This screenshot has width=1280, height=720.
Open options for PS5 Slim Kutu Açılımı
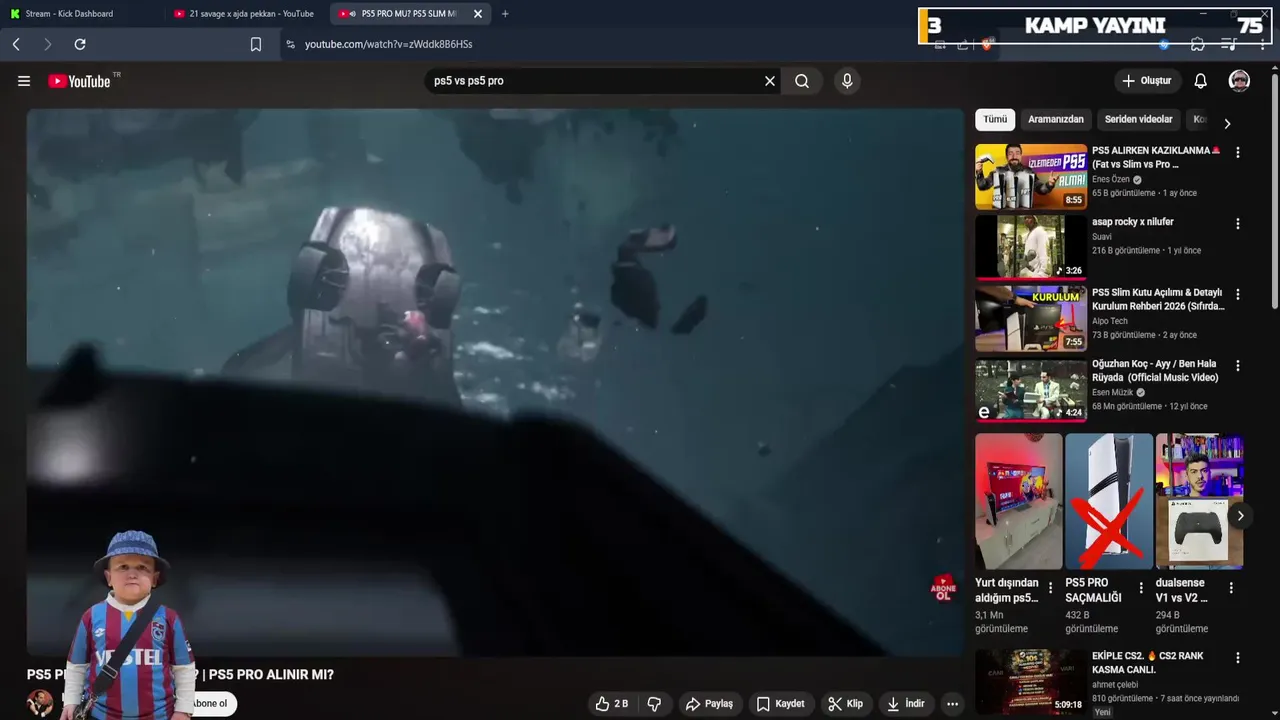tap(1238, 295)
